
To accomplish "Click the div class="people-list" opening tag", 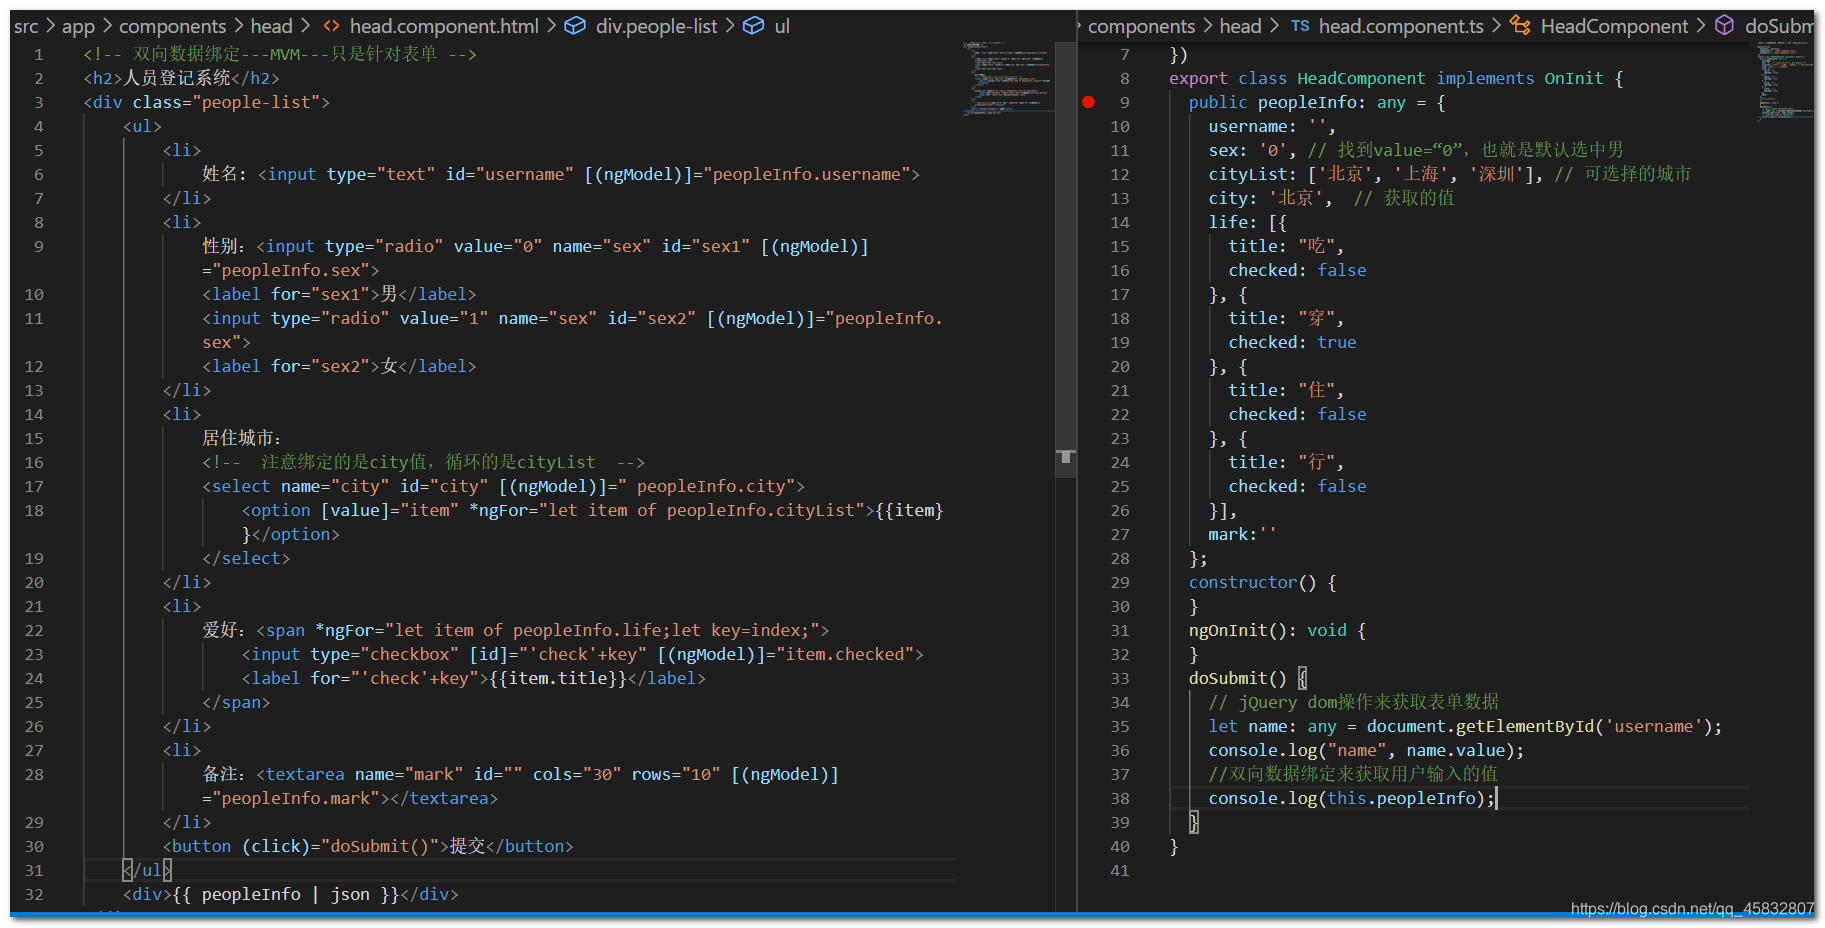I will [x=206, y=102].
